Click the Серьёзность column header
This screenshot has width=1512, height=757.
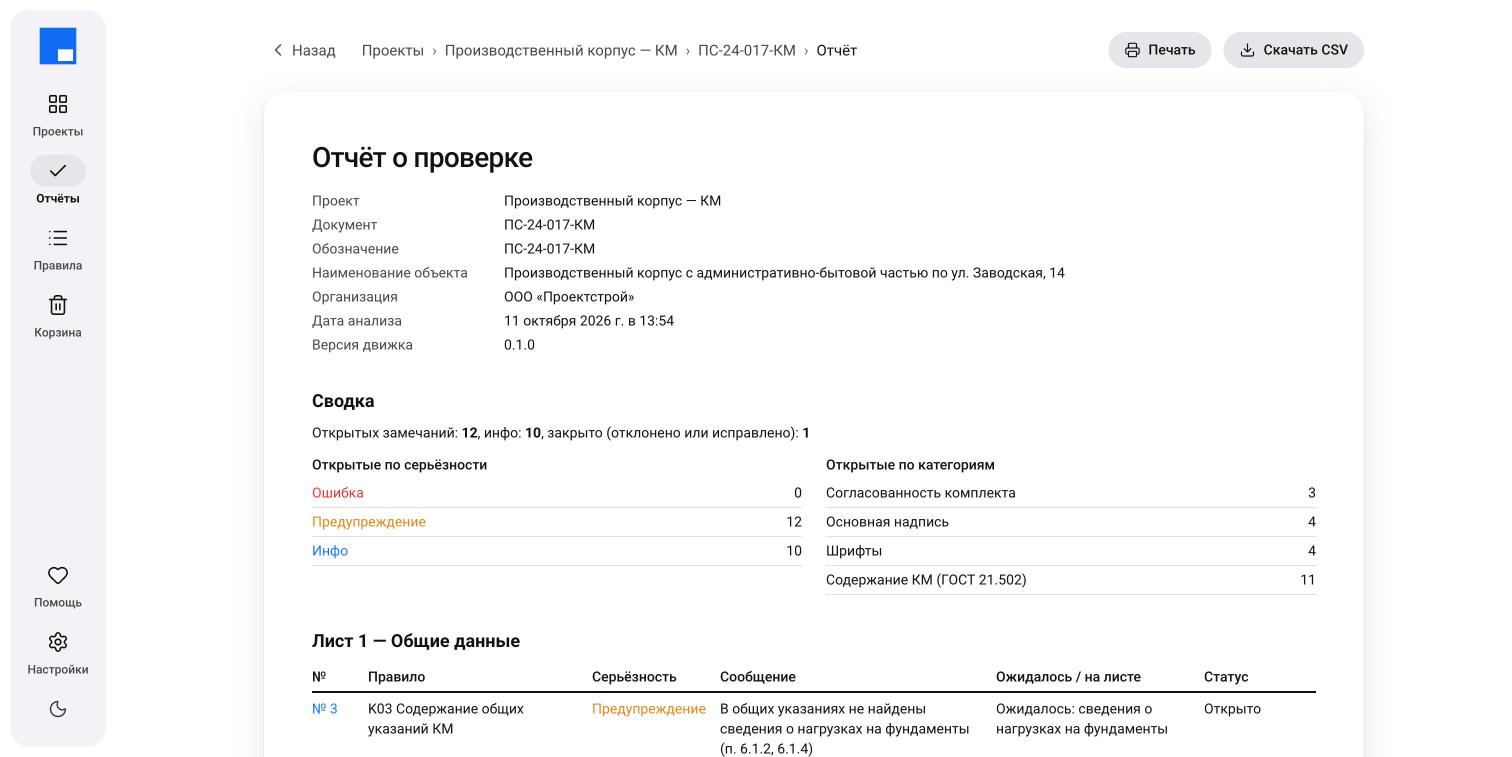pyautogui.click(x=634, y=677)
